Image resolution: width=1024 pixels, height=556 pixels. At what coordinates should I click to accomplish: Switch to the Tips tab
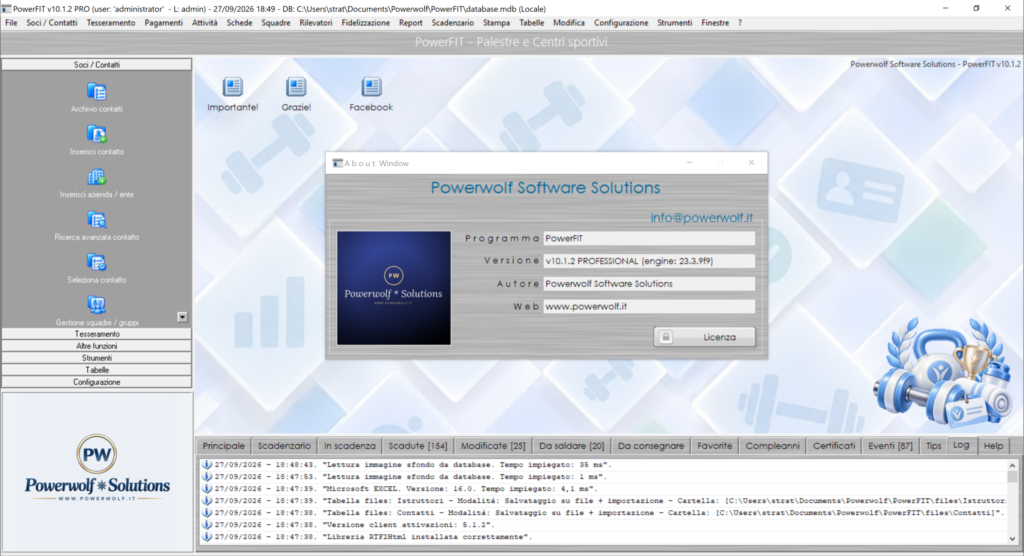tap(933, 446)
